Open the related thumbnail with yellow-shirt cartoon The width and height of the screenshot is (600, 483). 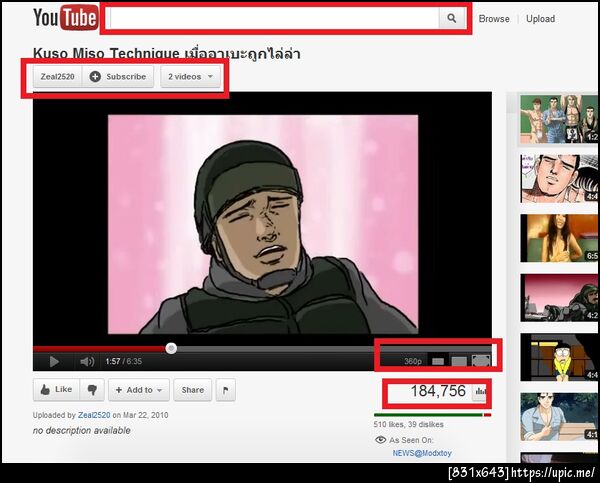coord(559,357)
